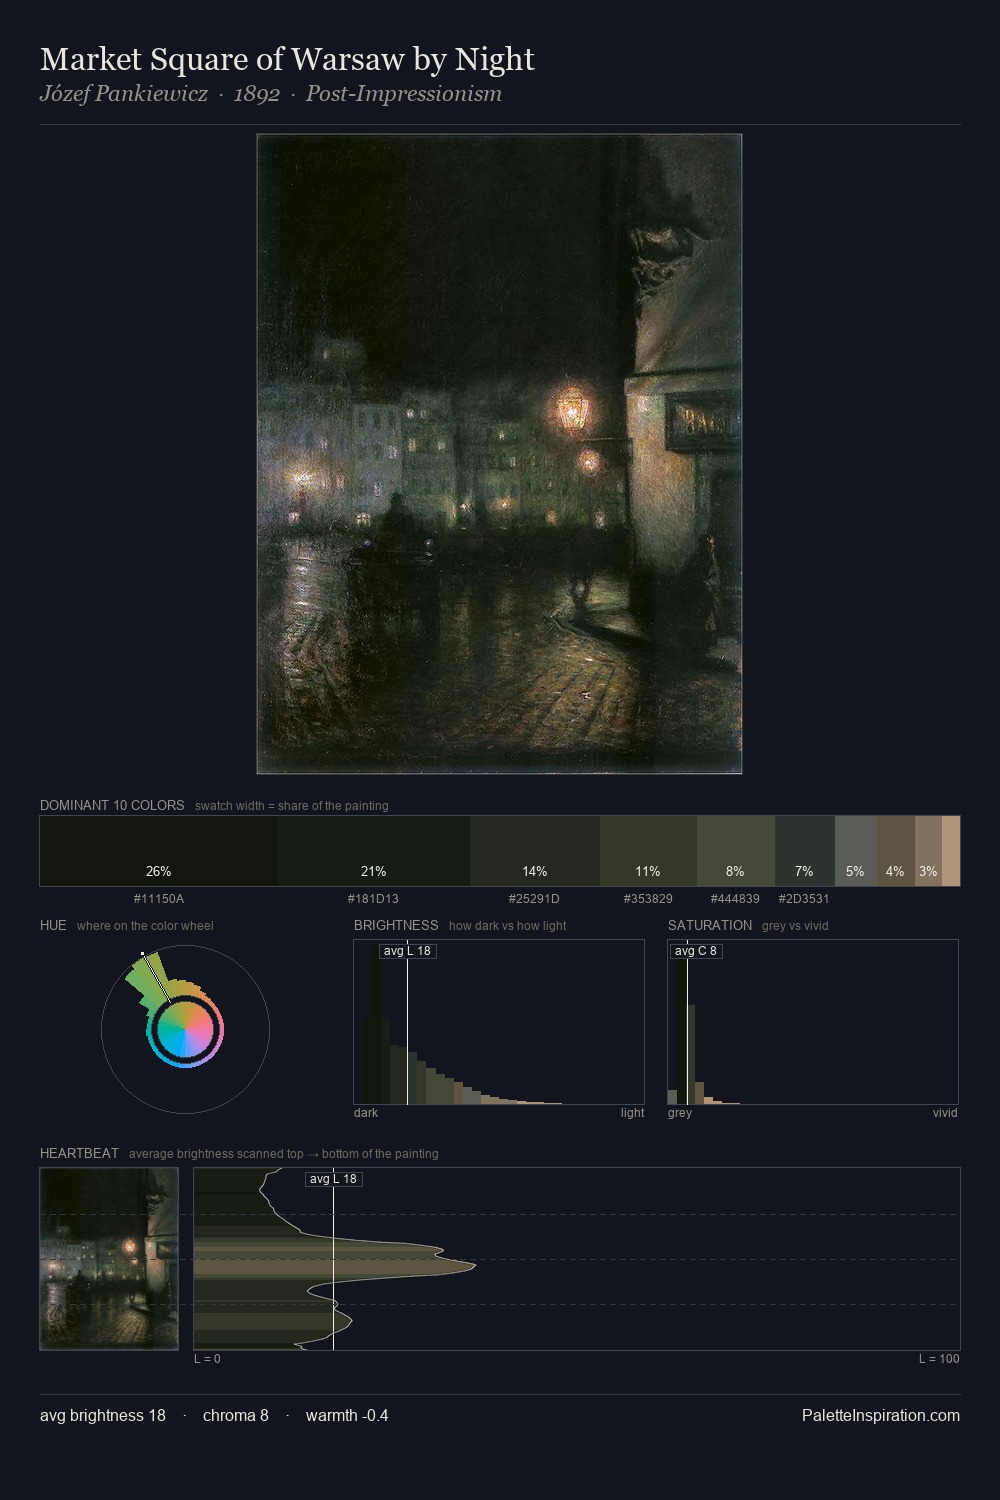Click the 'warmth -0.4' footer stat
Screen dimensions: 1000x1500
[347, 1416]
